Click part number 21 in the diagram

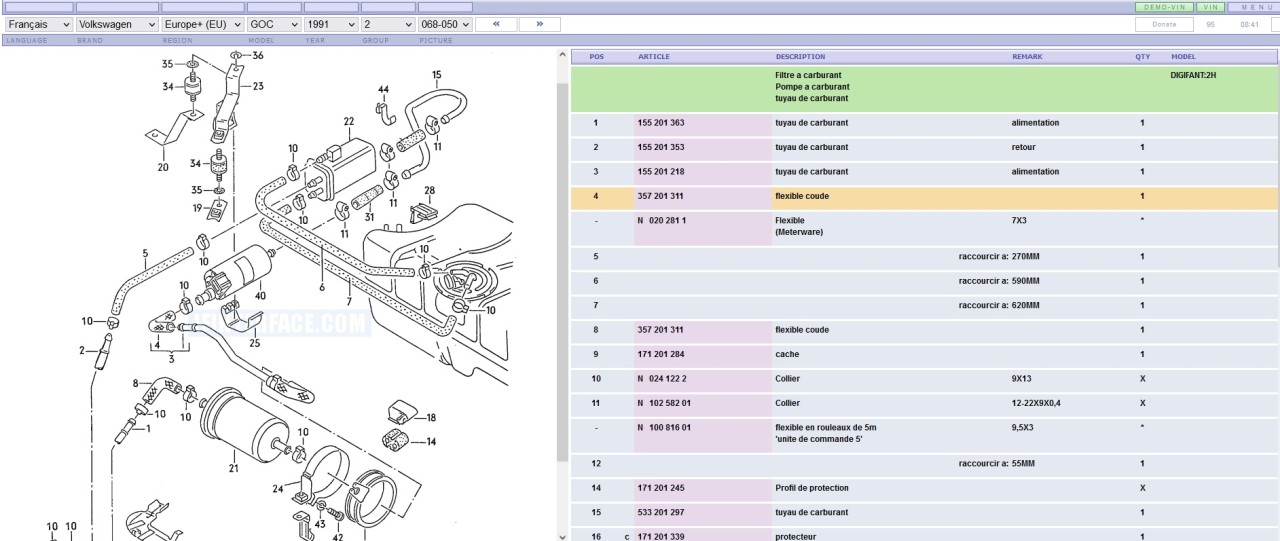click(233, 467)
